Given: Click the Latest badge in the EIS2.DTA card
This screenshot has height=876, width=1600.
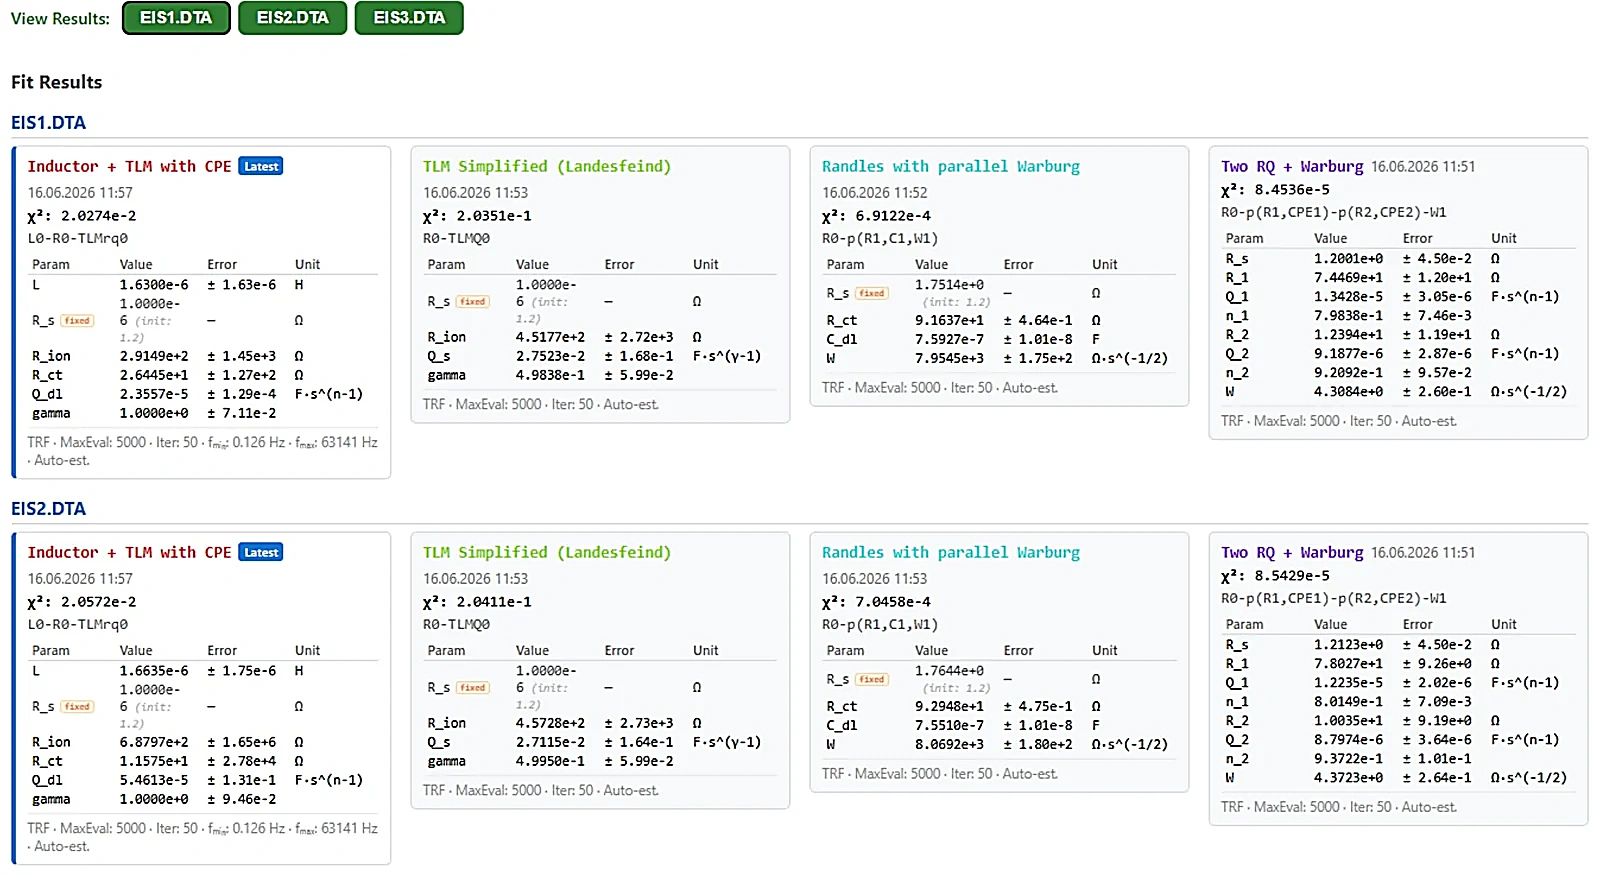Looking at the screenshot, I should (261, 552).
